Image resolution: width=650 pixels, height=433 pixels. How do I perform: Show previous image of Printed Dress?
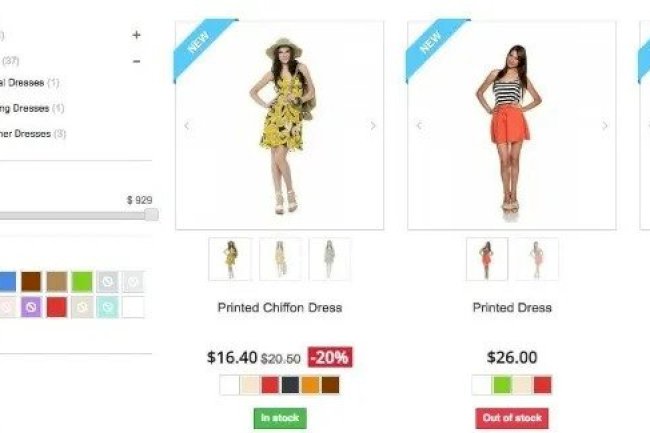pyautogui.click(x=419, y=126)
